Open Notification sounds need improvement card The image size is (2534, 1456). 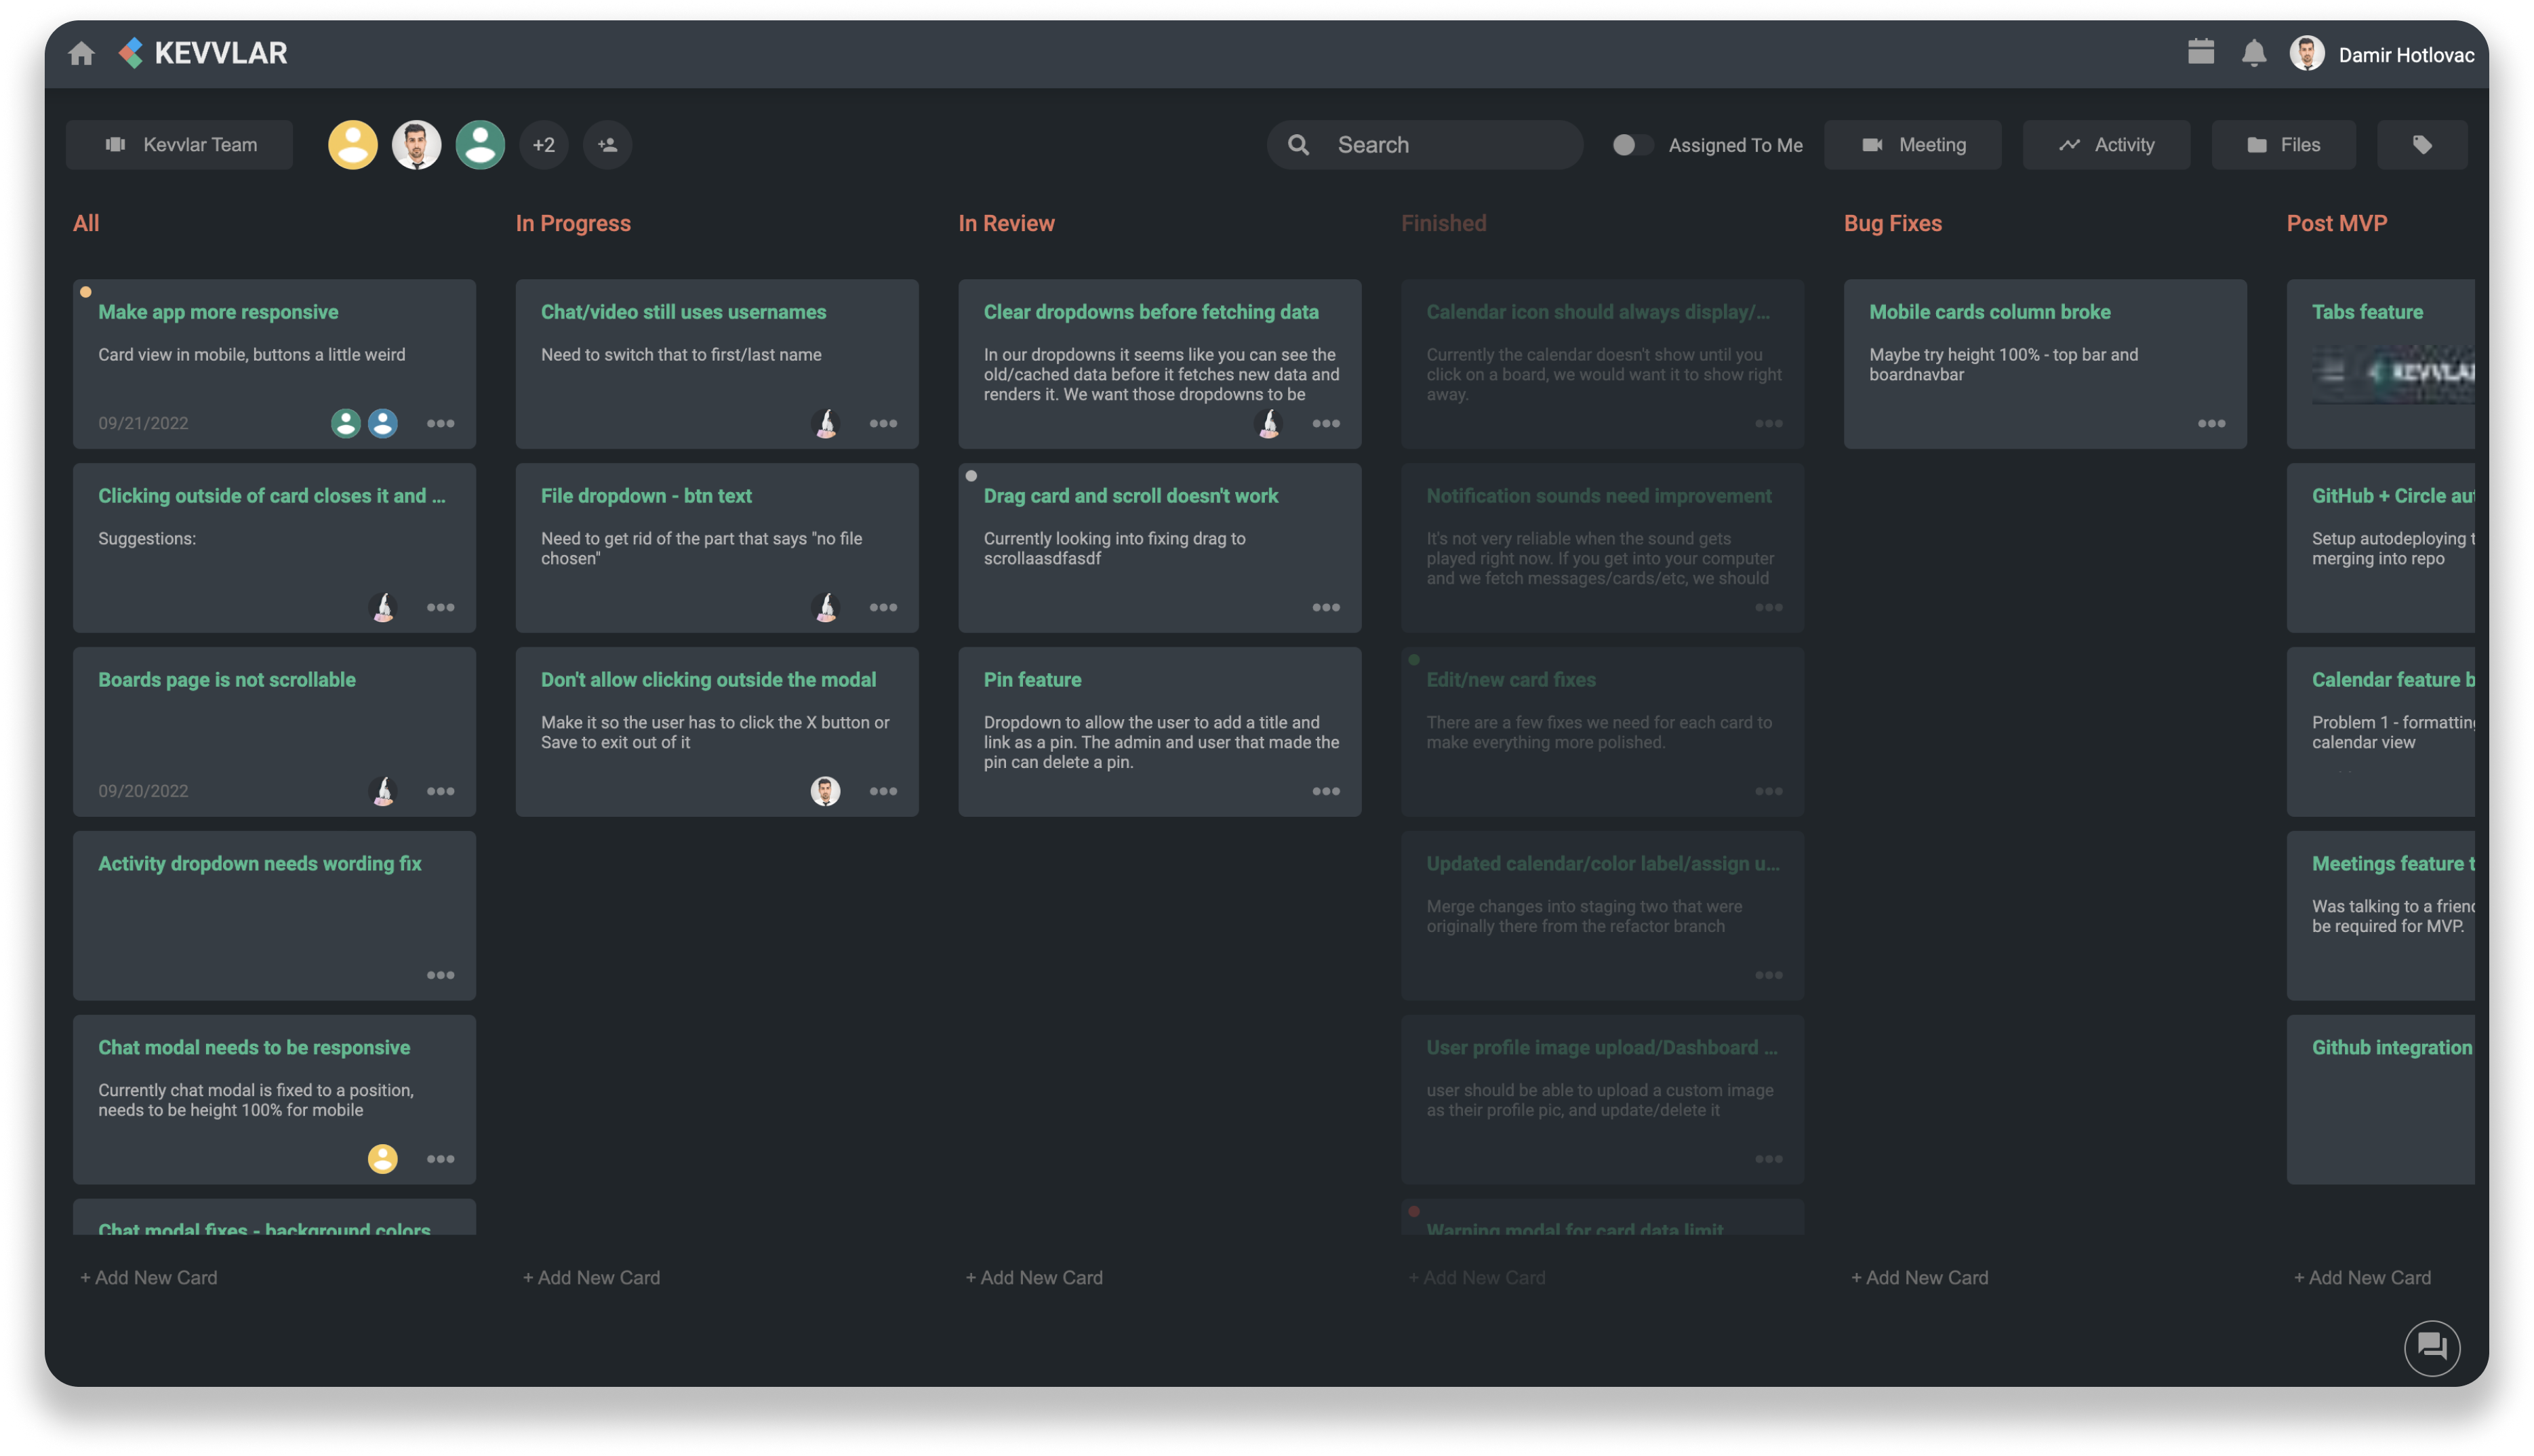[x=1602, y=548]
